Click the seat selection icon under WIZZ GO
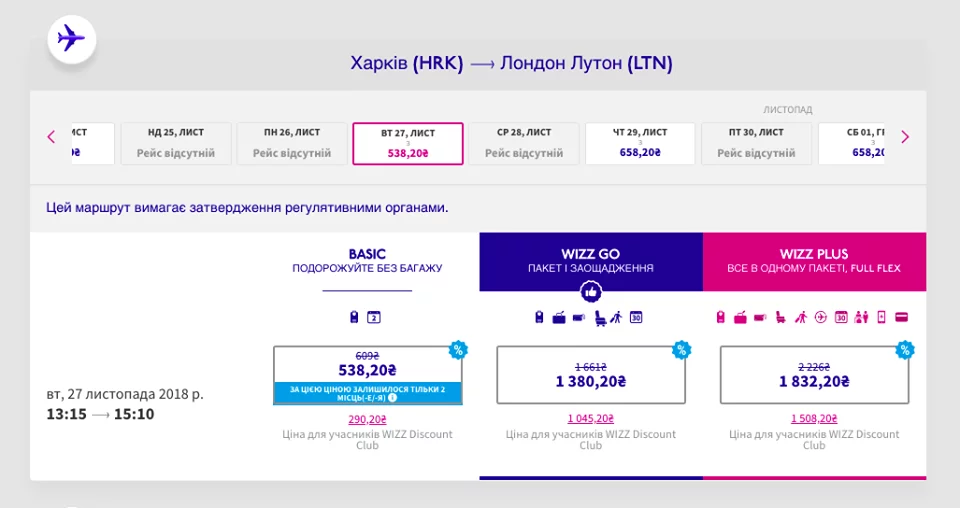This screenshot has width=960, height=508. pos(600,318)
